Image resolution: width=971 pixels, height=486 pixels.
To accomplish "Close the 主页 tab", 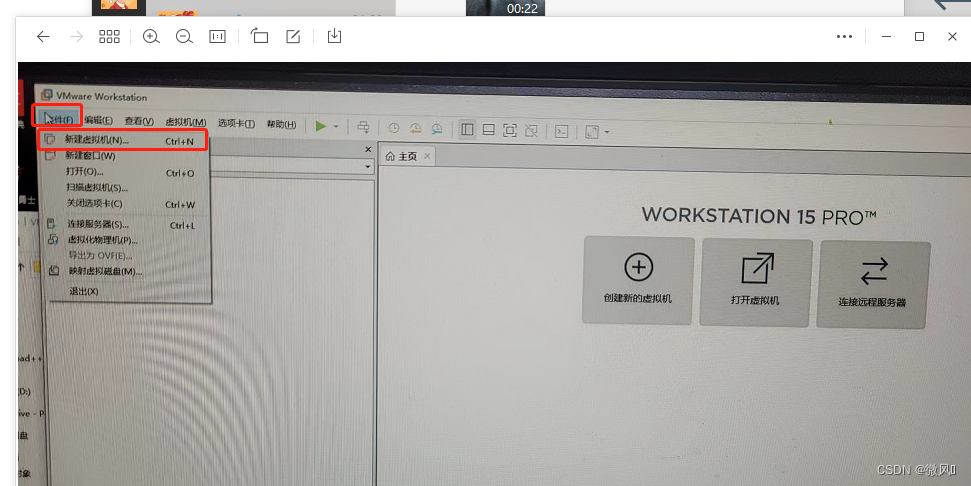I will [427, 156].
